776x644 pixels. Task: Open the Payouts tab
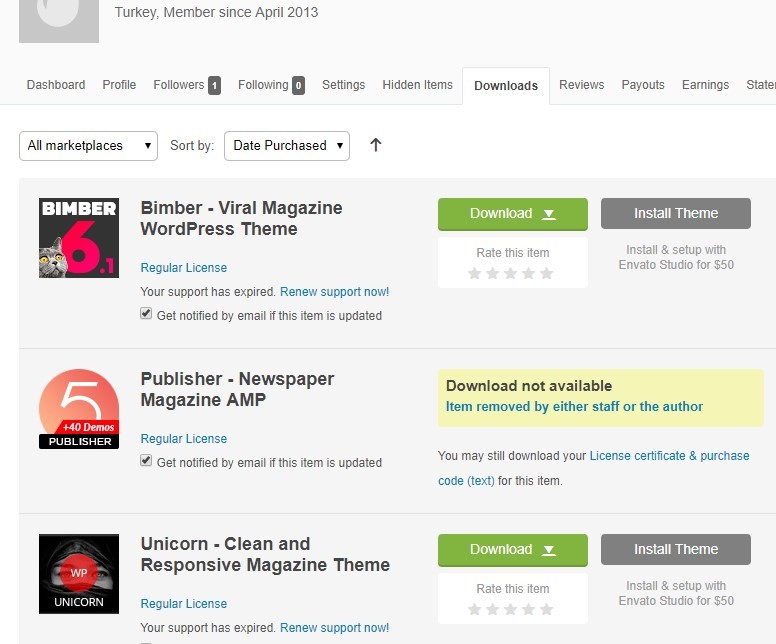coord(643,85)
